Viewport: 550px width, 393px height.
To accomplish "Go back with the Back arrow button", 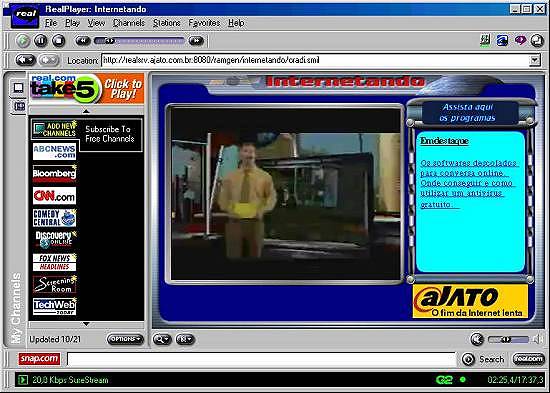I will pyautogui.click(x=26, y=60).
